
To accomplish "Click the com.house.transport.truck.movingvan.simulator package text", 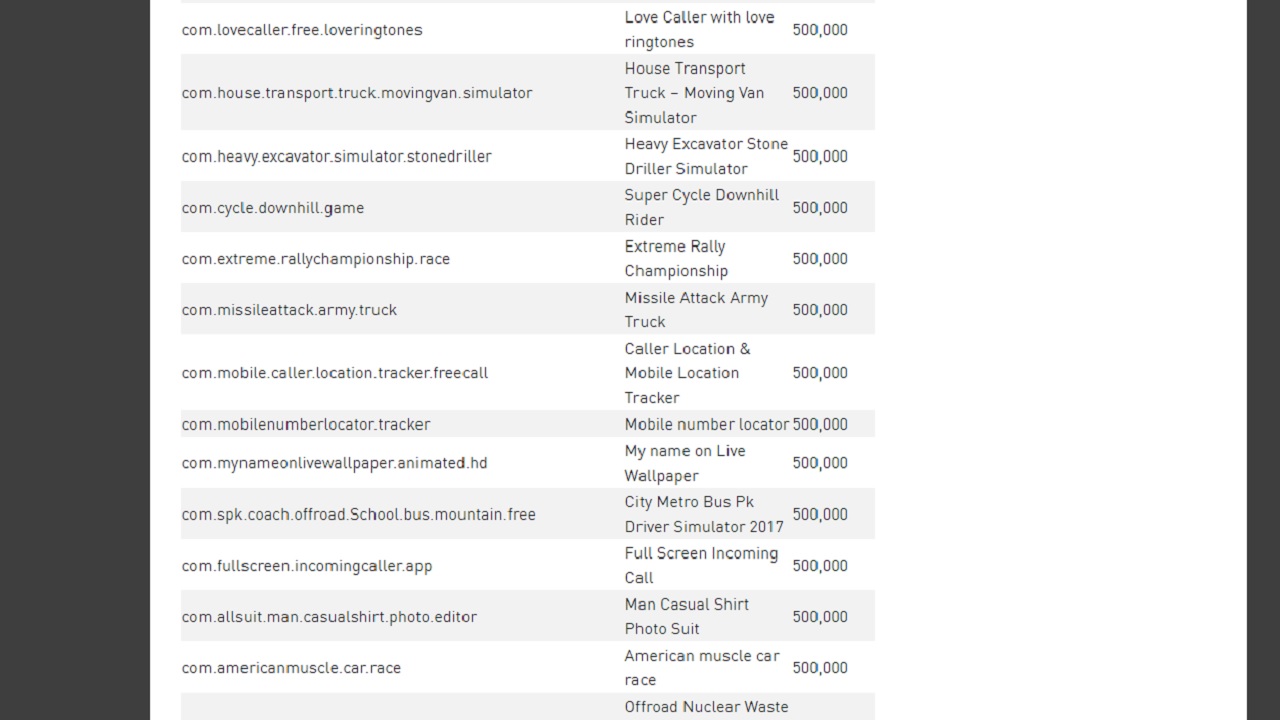I will 357,93.
